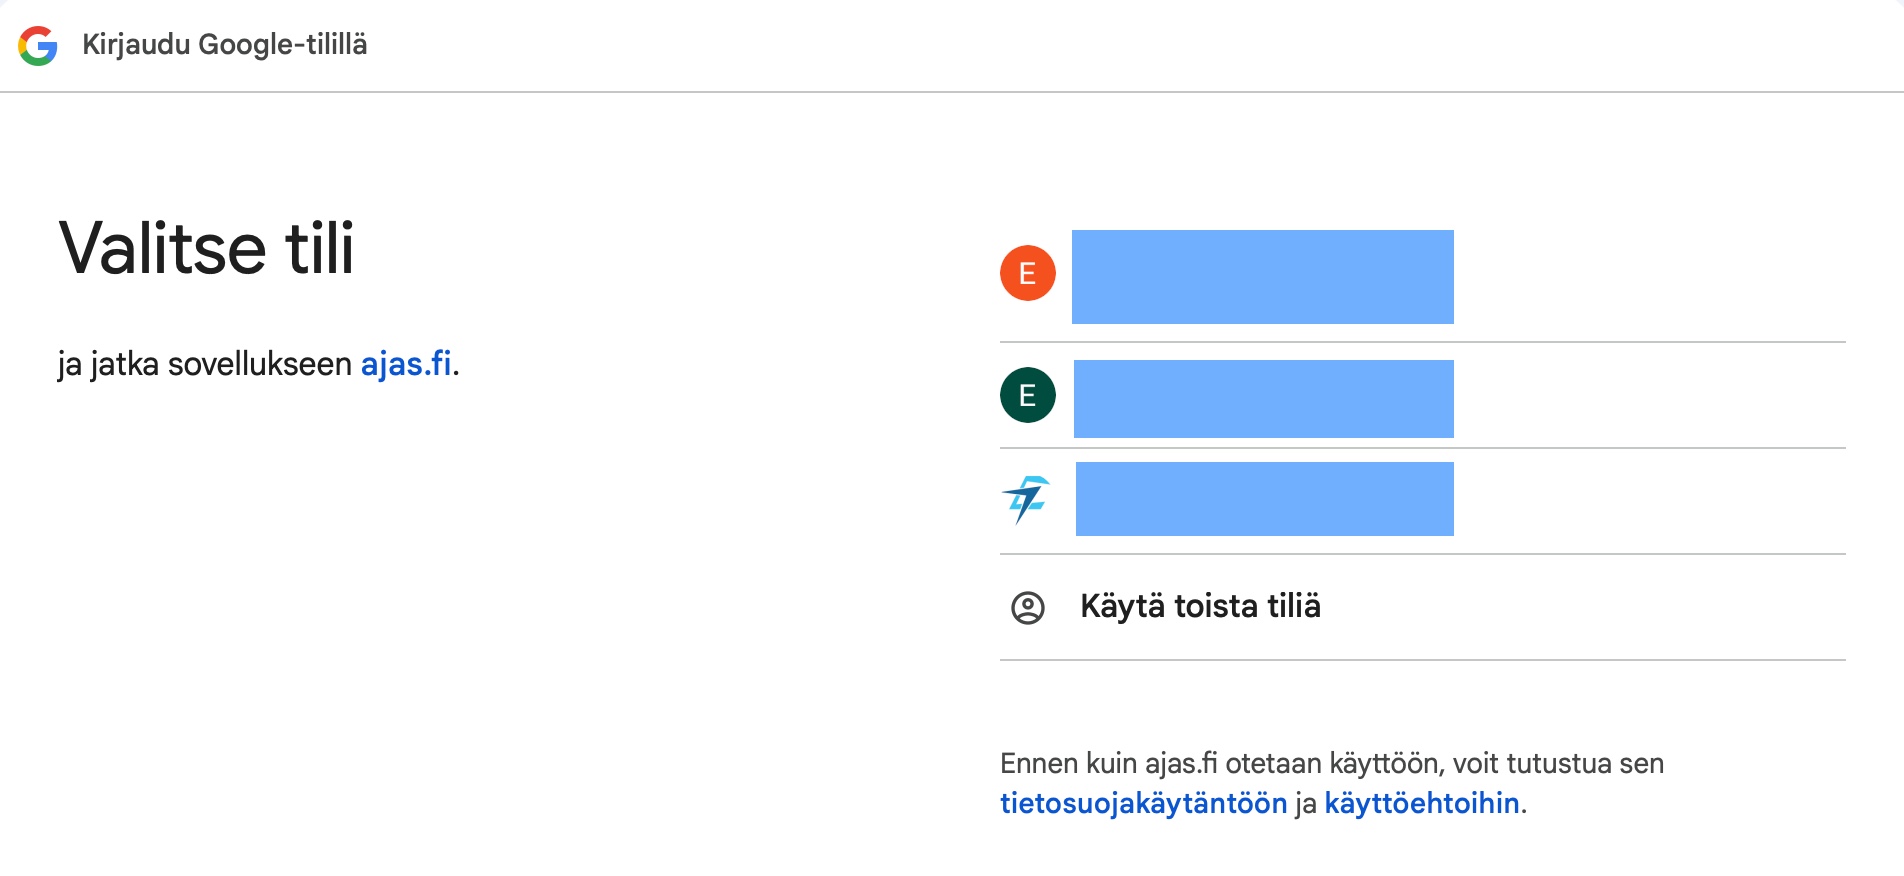Select the "Käytä toista tiliä" option
This screenshot has width=1904, height=876.
click(1200, 607)
